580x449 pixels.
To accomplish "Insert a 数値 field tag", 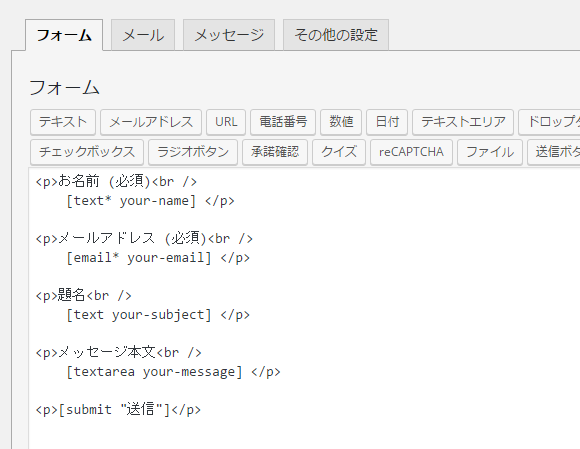I will click(341, 122).
